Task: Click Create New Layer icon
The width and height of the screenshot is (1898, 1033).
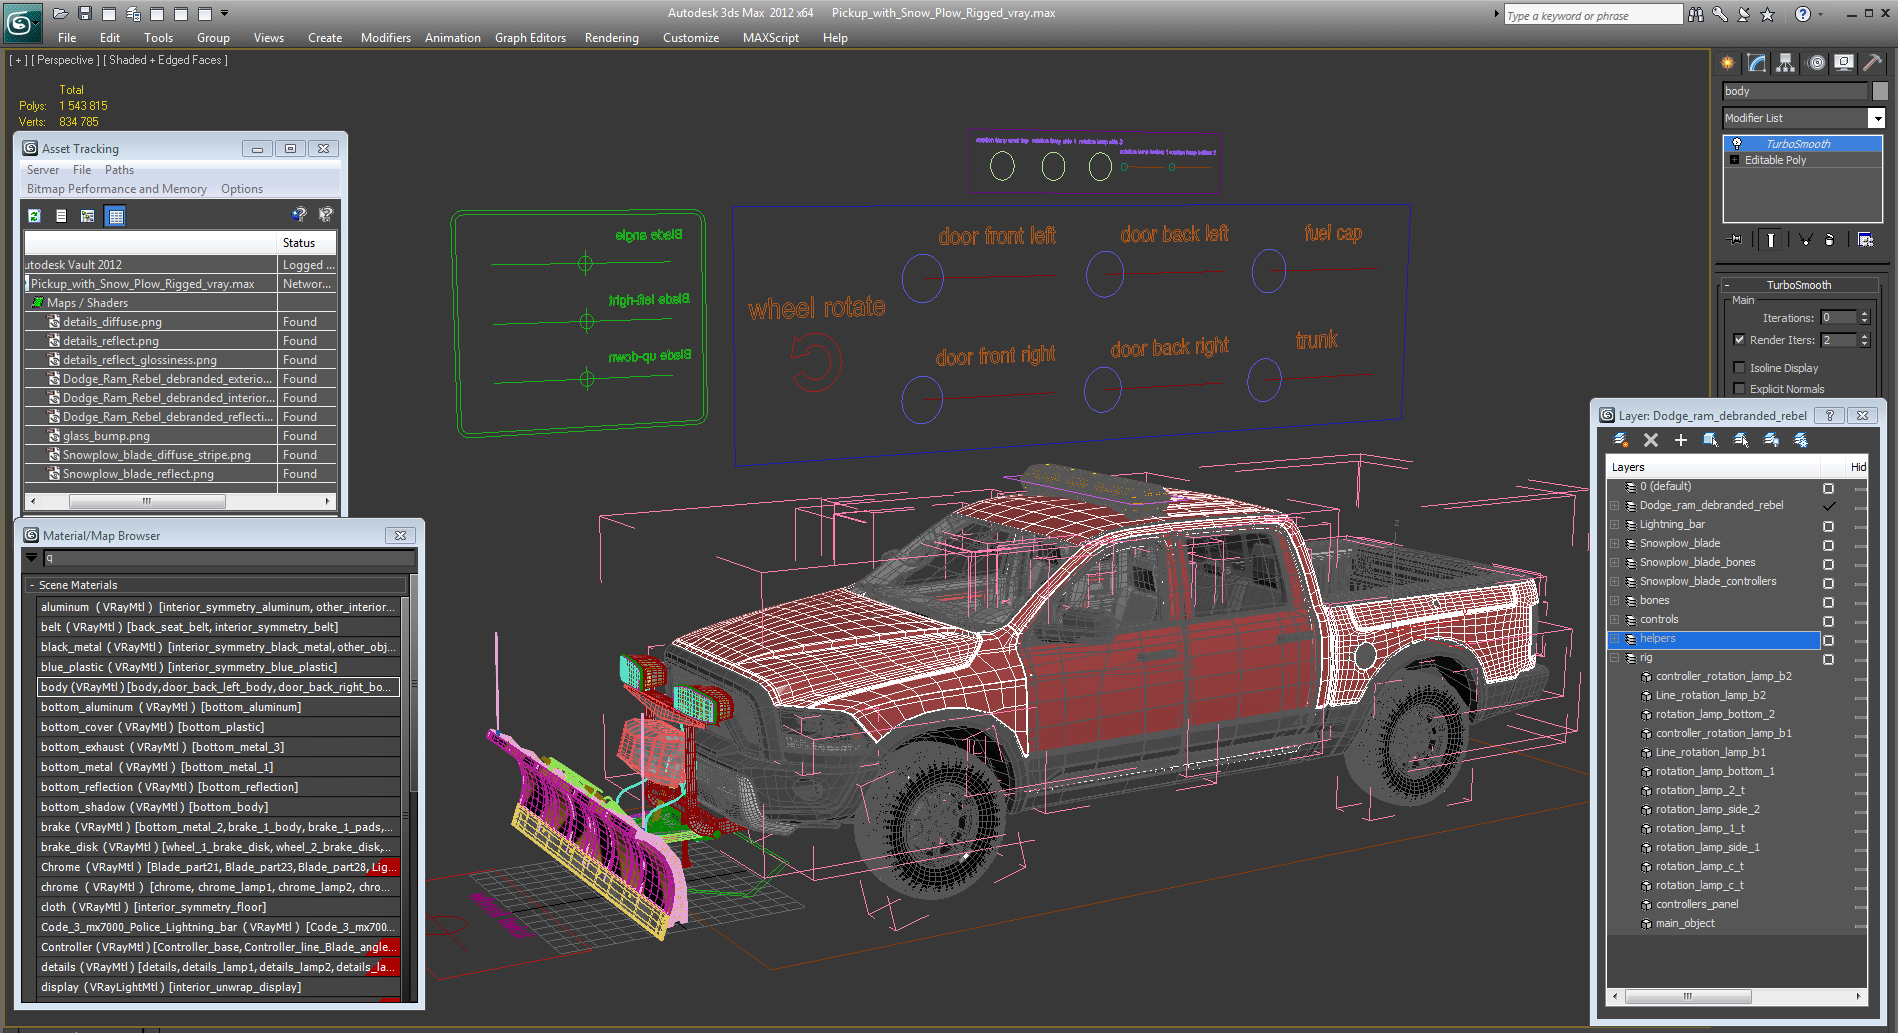Action: 1621,440
